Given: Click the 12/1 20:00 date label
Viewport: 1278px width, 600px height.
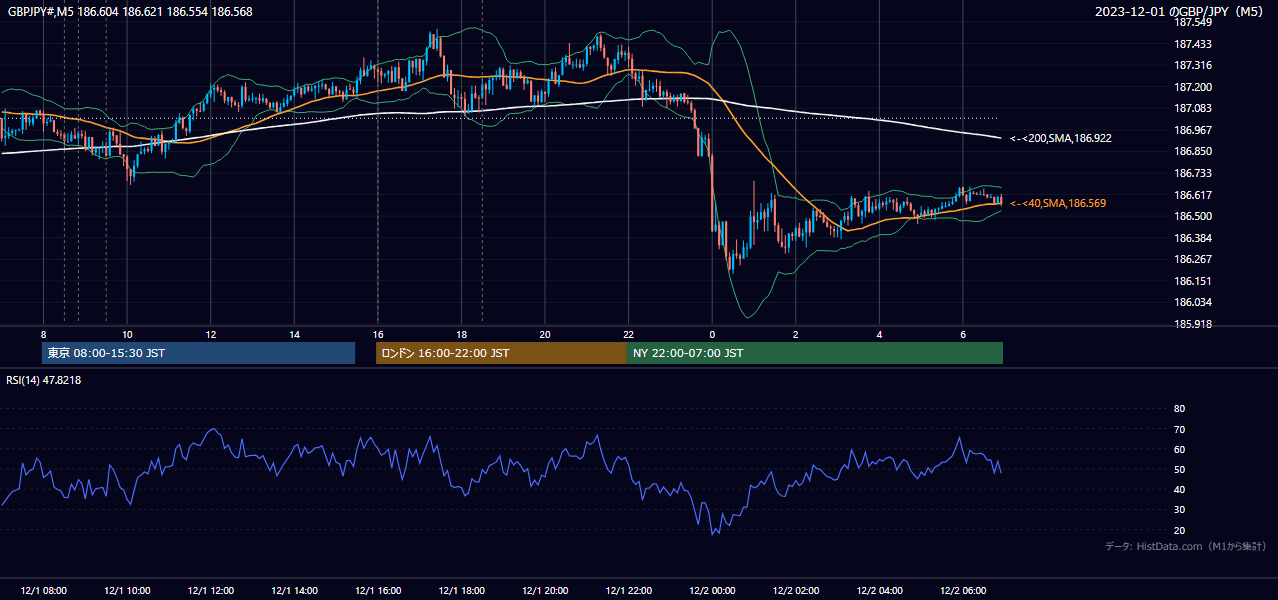Looking at the screenshot, I should click(545, 591).
